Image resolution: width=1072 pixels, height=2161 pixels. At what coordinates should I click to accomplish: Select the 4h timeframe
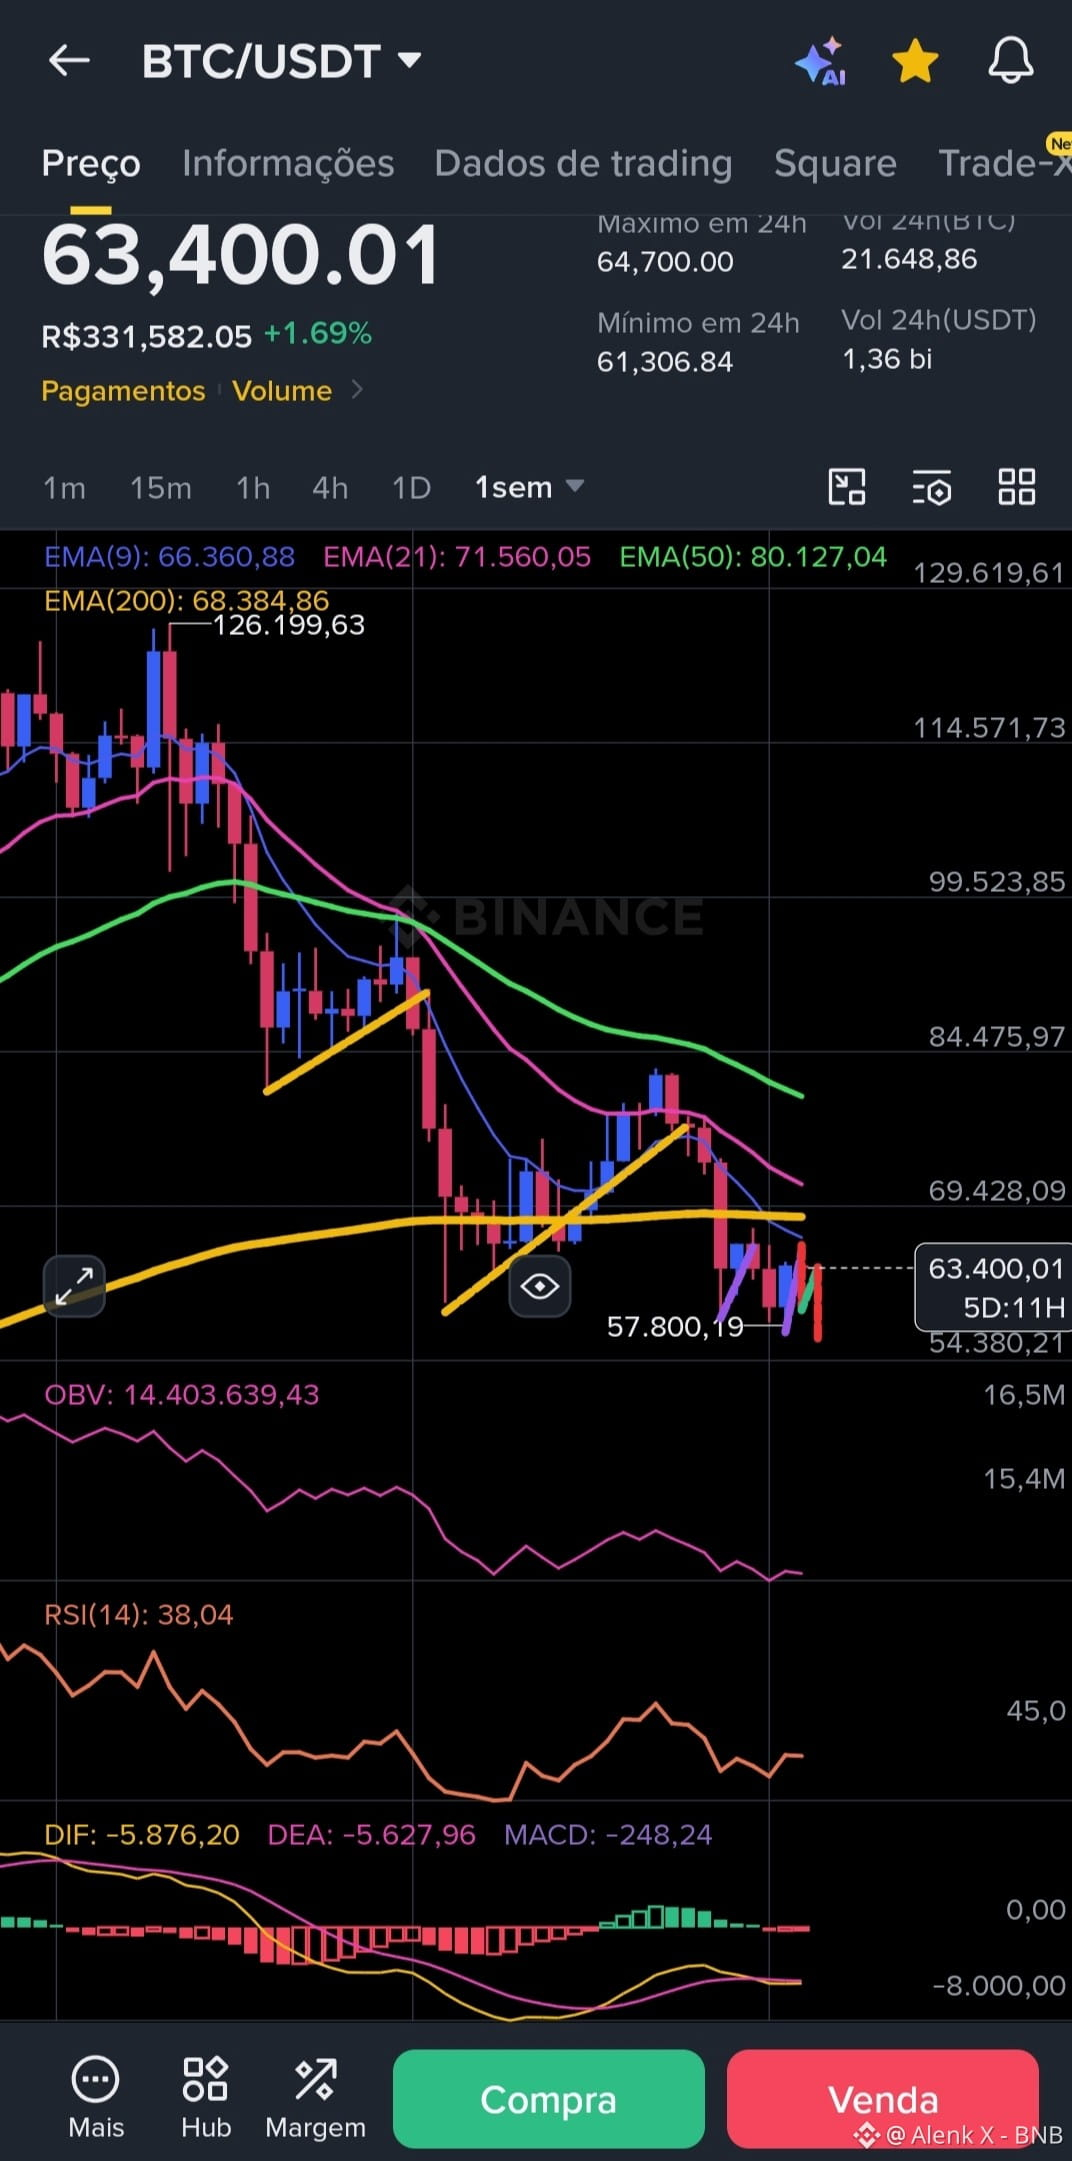click(330, 488)
